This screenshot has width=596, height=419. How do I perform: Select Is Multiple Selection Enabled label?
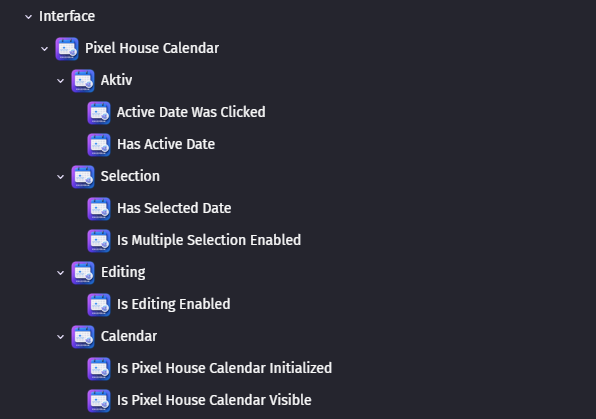209,240
